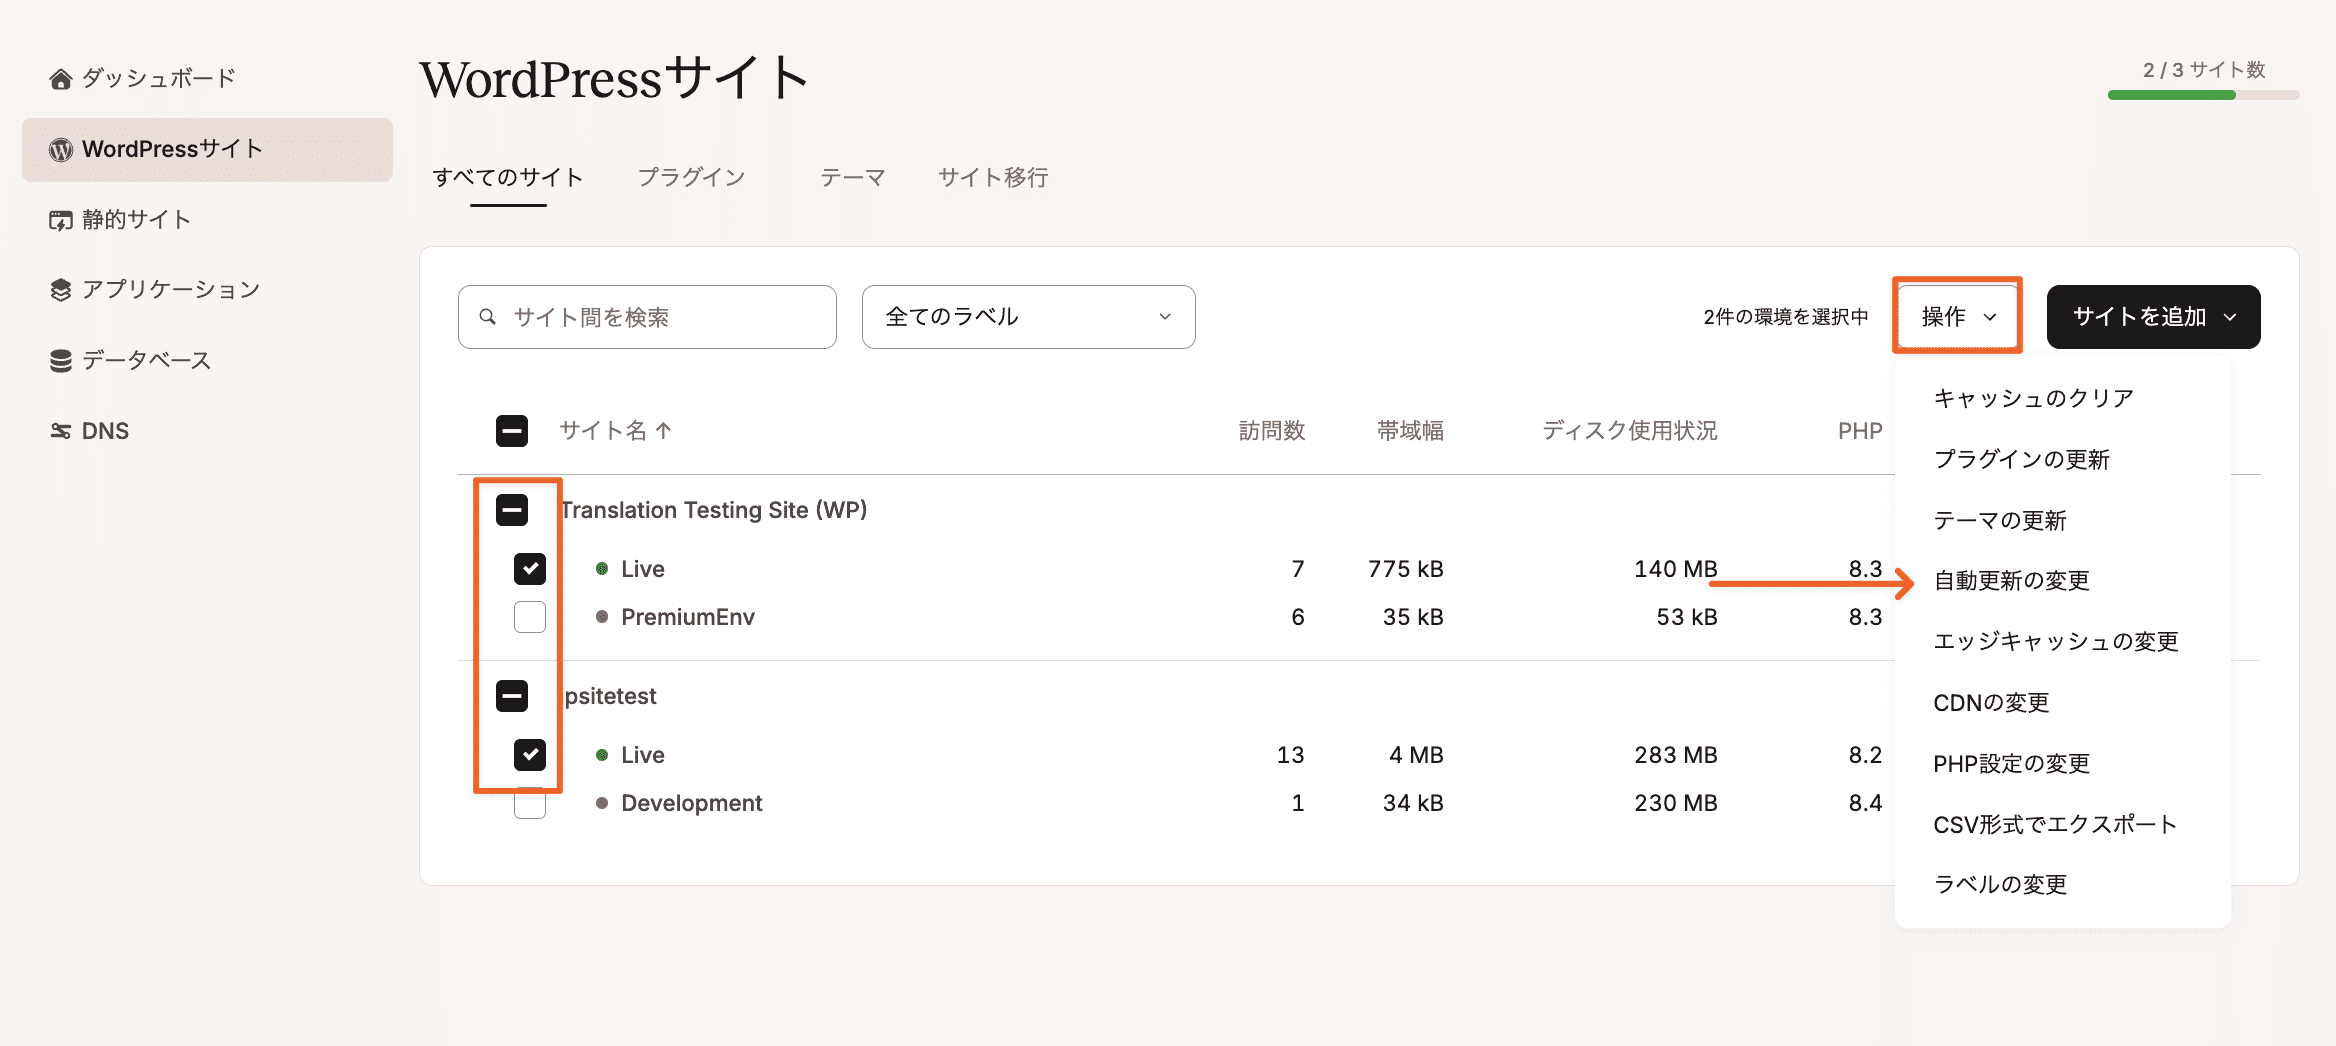Toggle the psitetest site checkbox
This screenshot has width=2336, height=1046.
512,696
